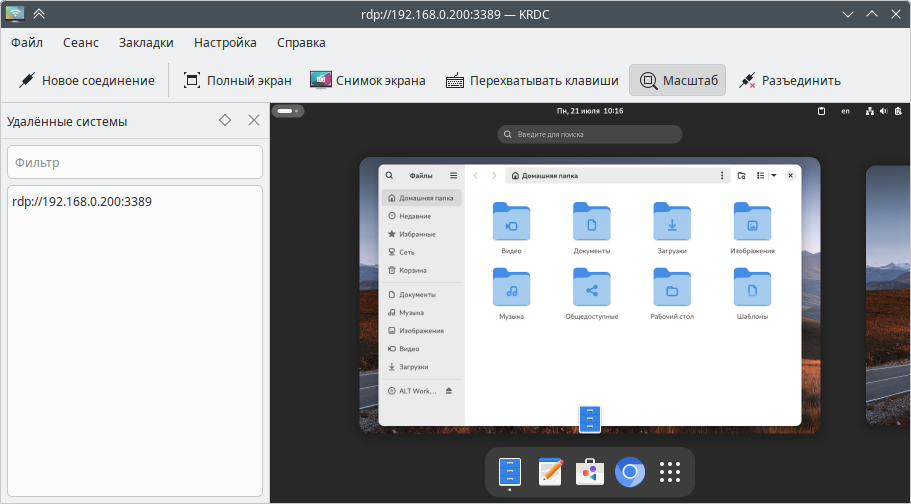The width and height of the screenshot is (911, 504).
Task: Open the Сеанс menu
Action: [81, 42]
